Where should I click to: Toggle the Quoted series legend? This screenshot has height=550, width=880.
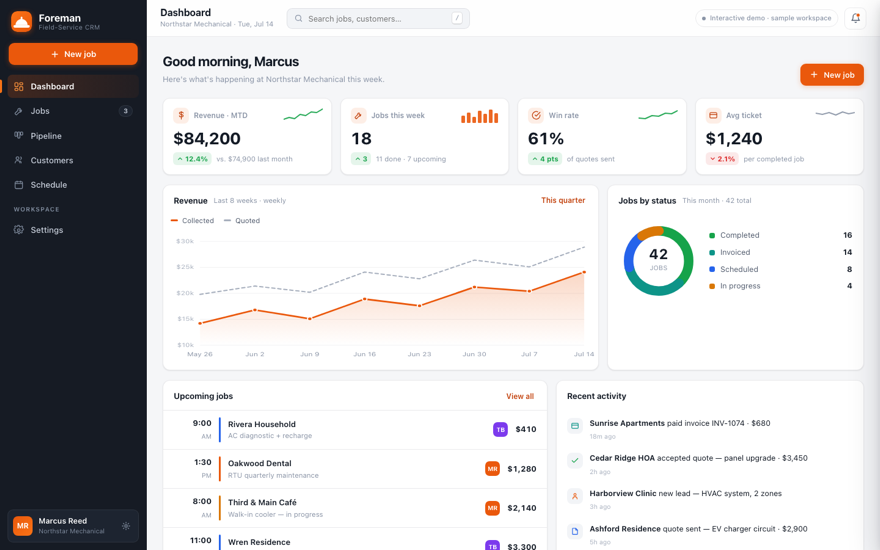coord(242,221)
